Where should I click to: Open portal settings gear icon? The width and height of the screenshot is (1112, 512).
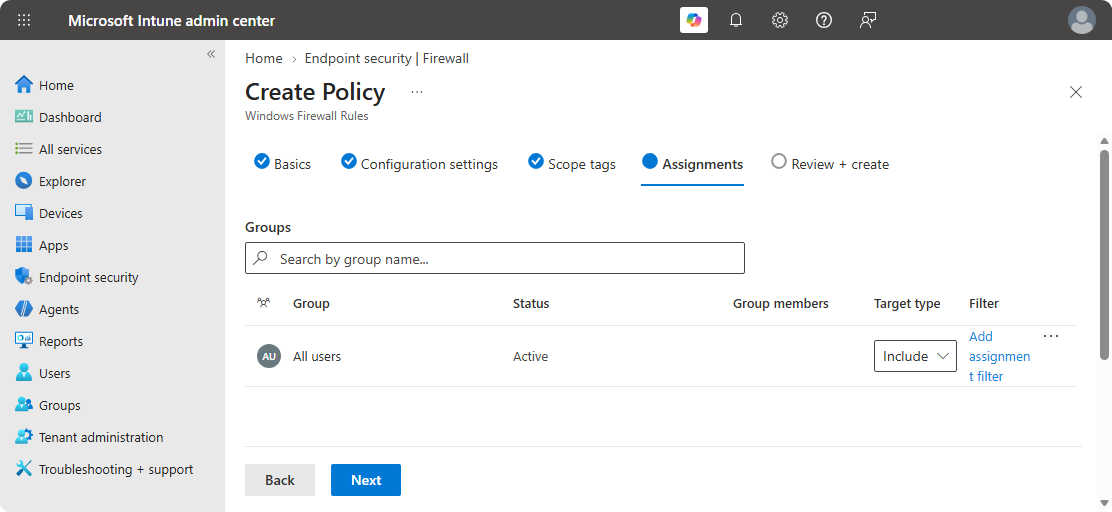(x=780, y=20)
